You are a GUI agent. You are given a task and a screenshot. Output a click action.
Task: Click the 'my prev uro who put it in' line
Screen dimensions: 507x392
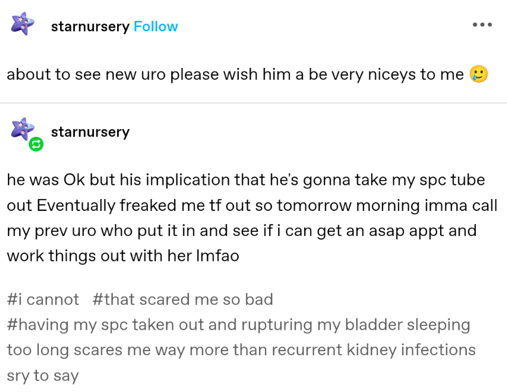pos(242,231)
